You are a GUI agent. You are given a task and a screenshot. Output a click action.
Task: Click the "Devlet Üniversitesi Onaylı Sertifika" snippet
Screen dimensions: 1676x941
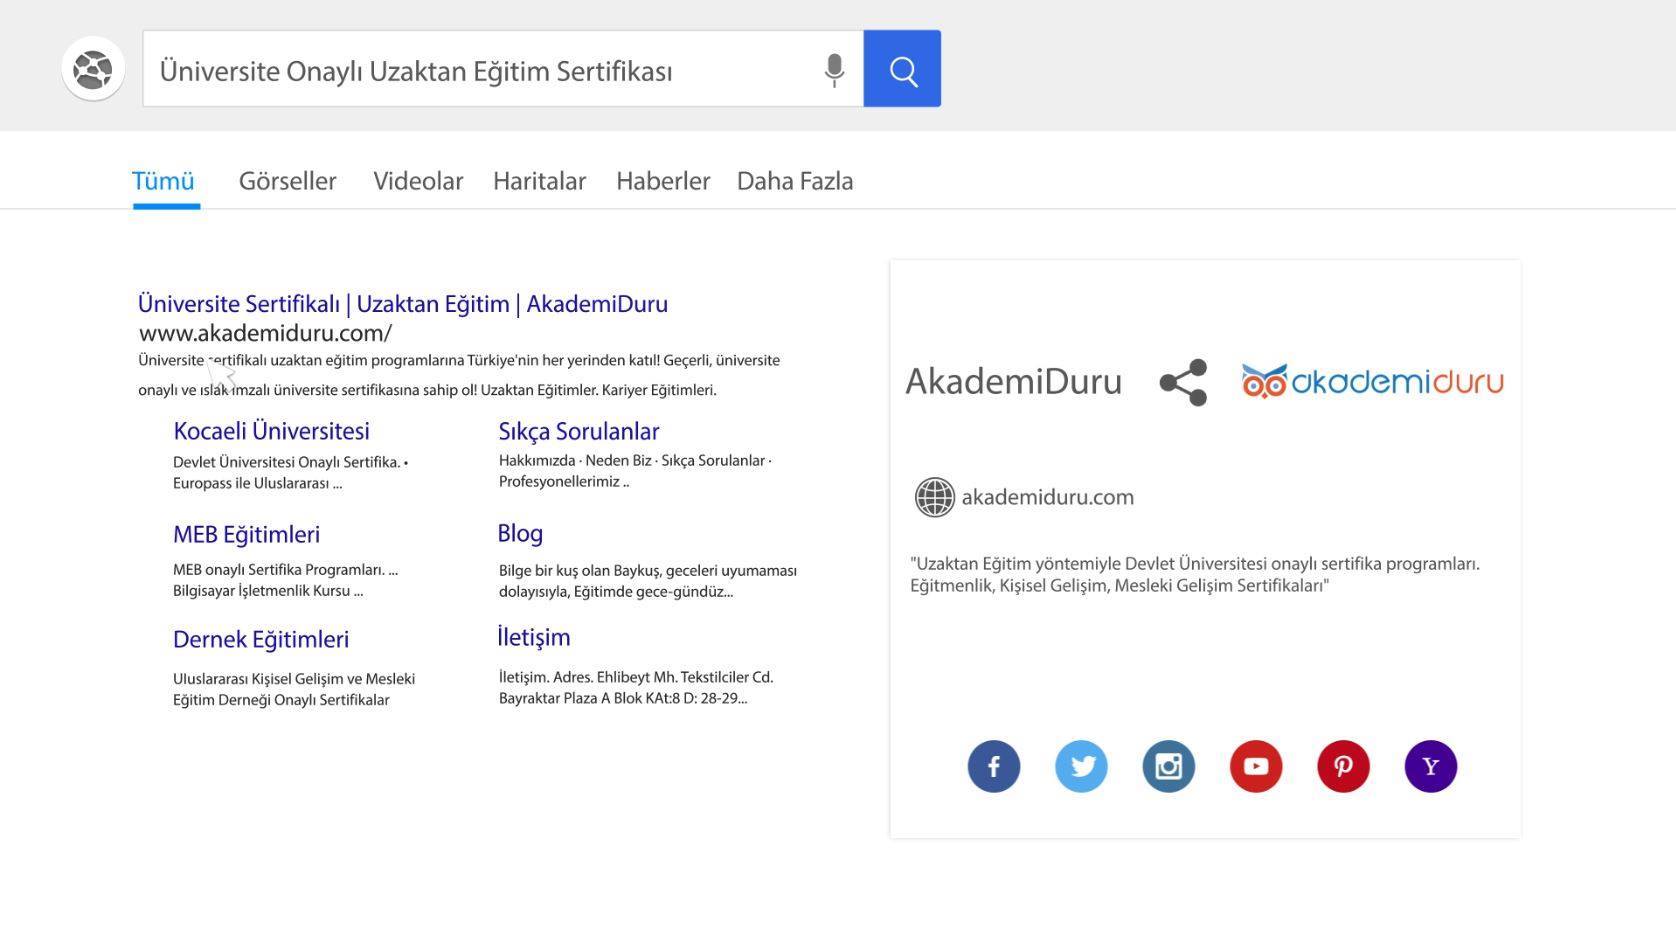point(291,473)
